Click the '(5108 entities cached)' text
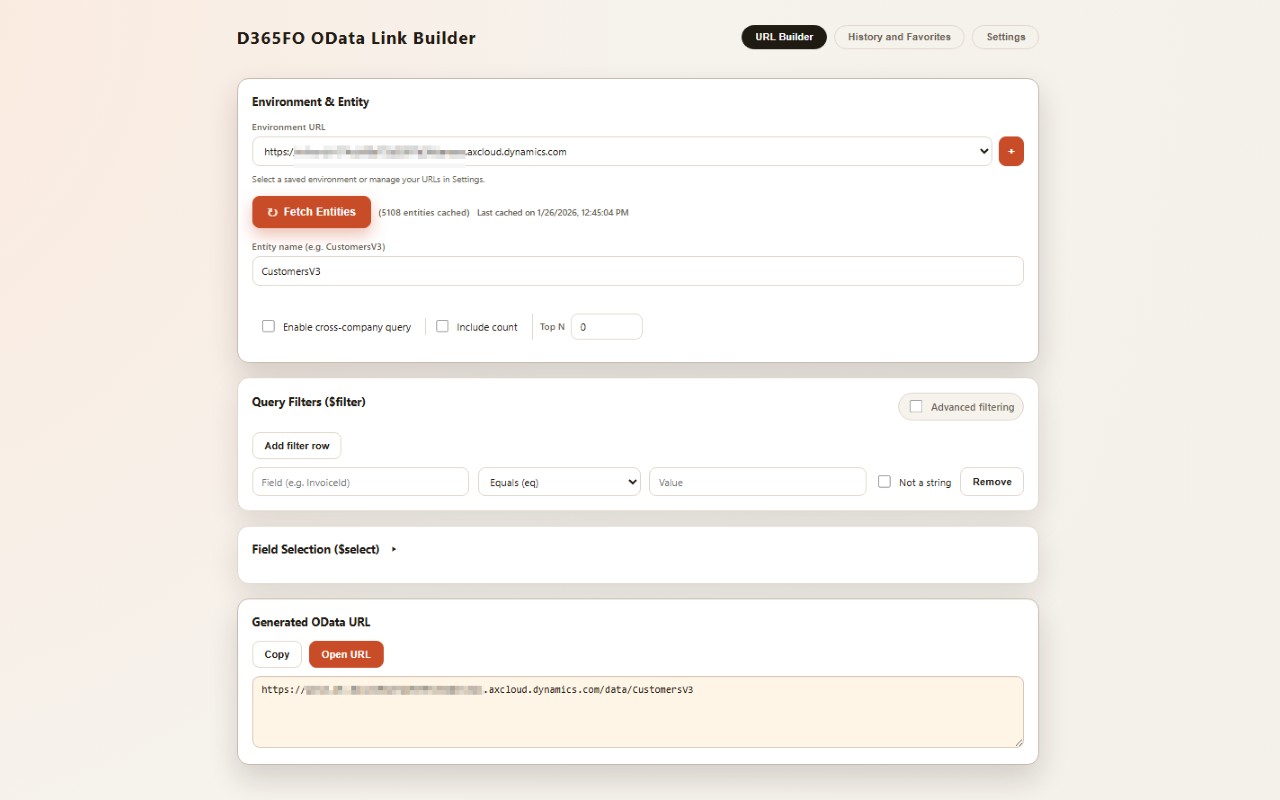 point(424,213)
